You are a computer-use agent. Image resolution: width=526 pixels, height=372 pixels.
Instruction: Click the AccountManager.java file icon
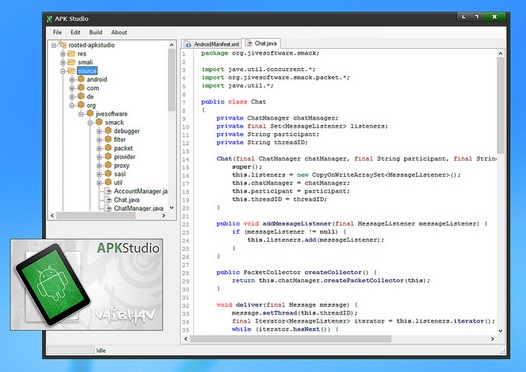[x=108, y=191]
